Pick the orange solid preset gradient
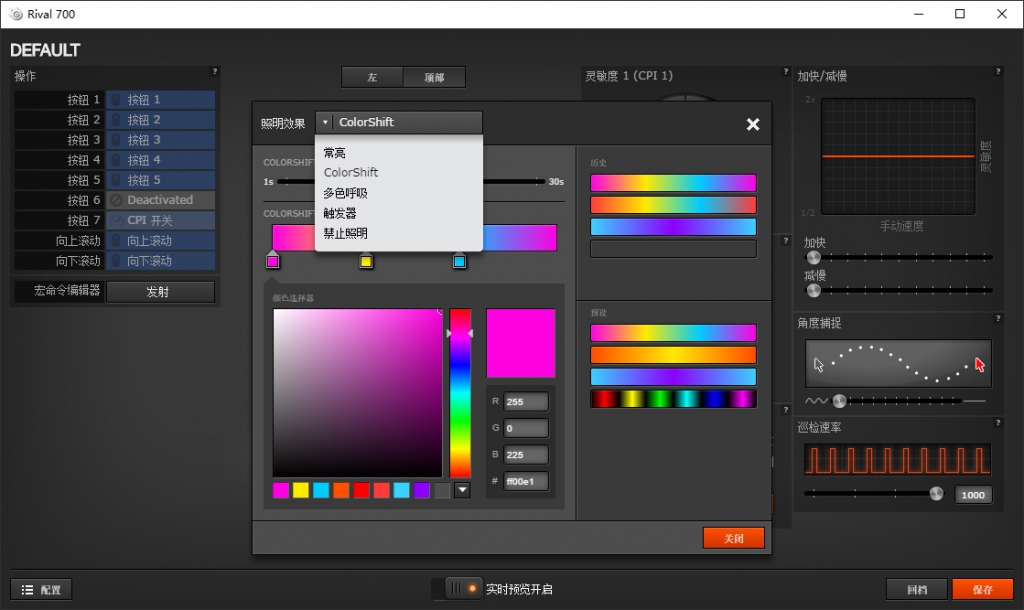This screenshot has height=610, width=1024. tap(673, 355)
